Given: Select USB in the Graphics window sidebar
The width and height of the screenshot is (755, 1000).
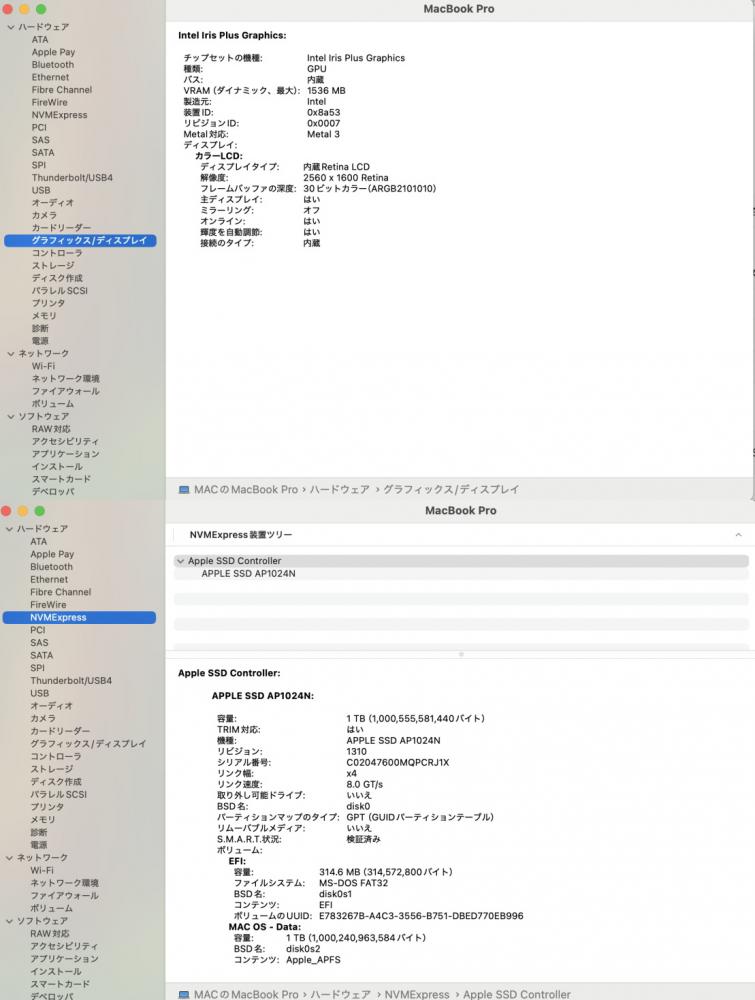Looking at the screenshot, I should point(41,190).
